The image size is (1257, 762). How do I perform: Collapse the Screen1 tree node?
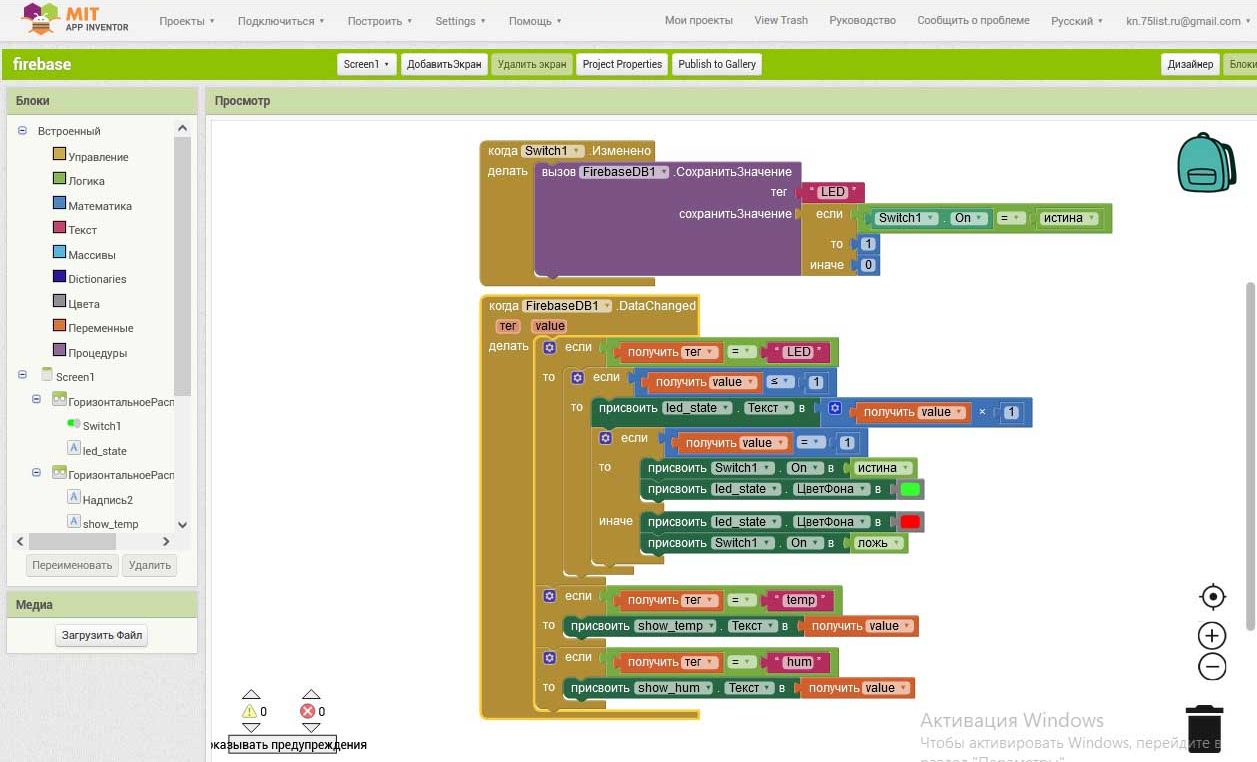22,376
